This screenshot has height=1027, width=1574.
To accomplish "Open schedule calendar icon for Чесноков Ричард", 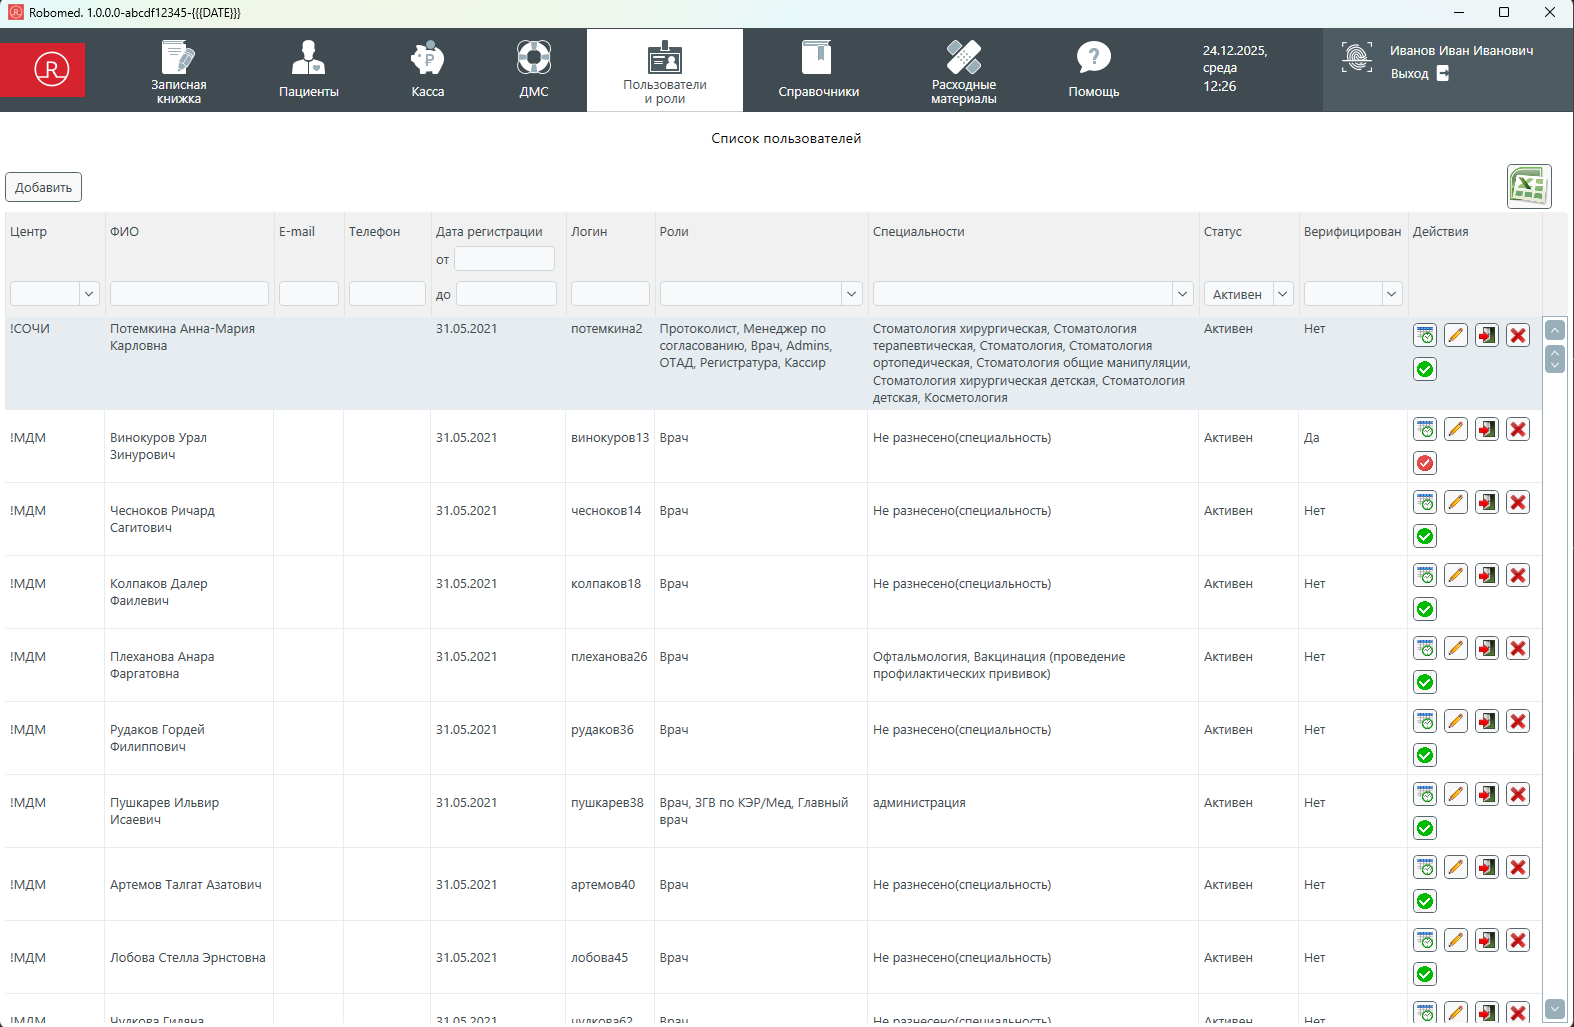I will (x=1425, y=502).
